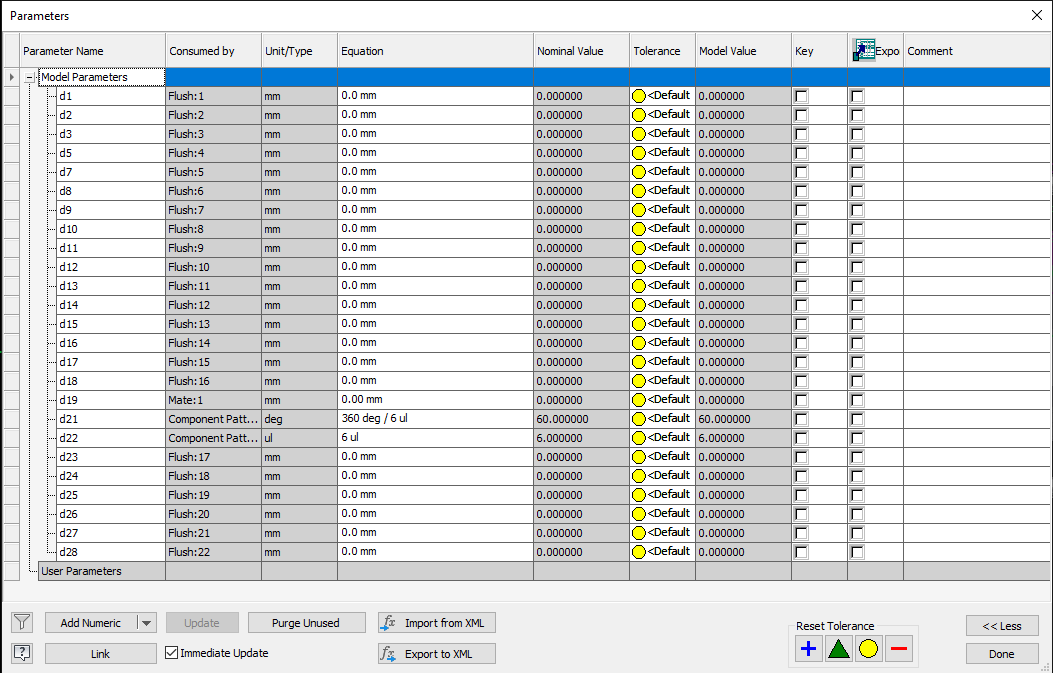Click the green triangle tolerance icon
Viewport: 1053px width, 673px height.
(838, 649)
